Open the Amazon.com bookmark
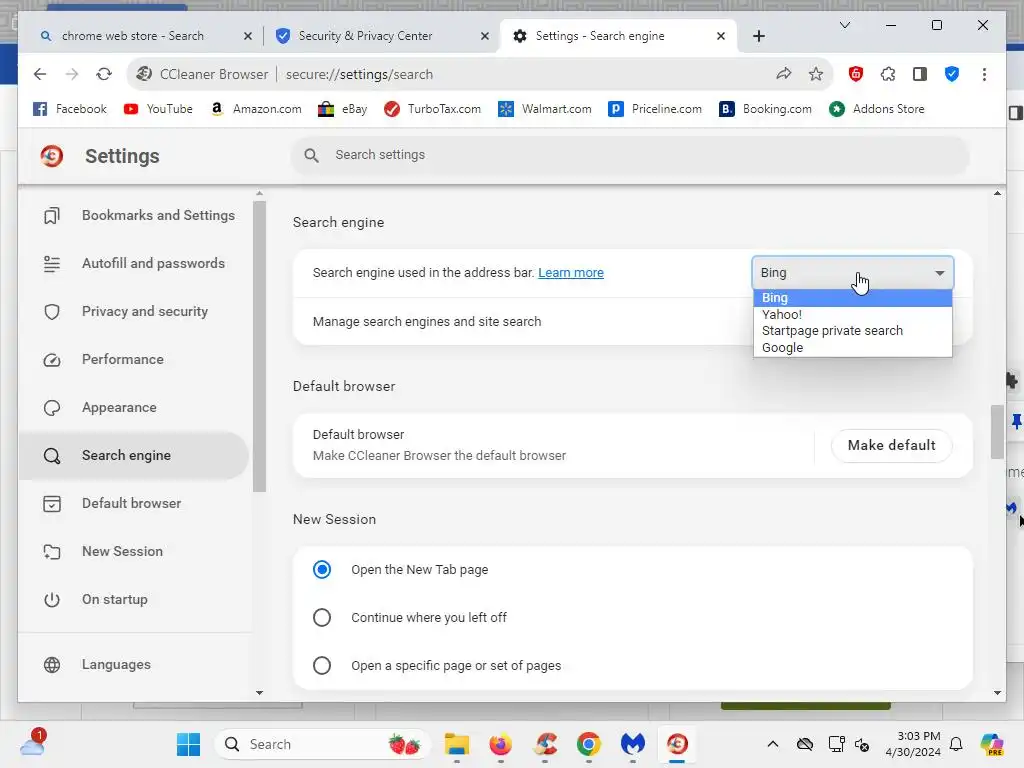Image resolution: width=1024 pixels, height=768 pixels. pos(256,109)
